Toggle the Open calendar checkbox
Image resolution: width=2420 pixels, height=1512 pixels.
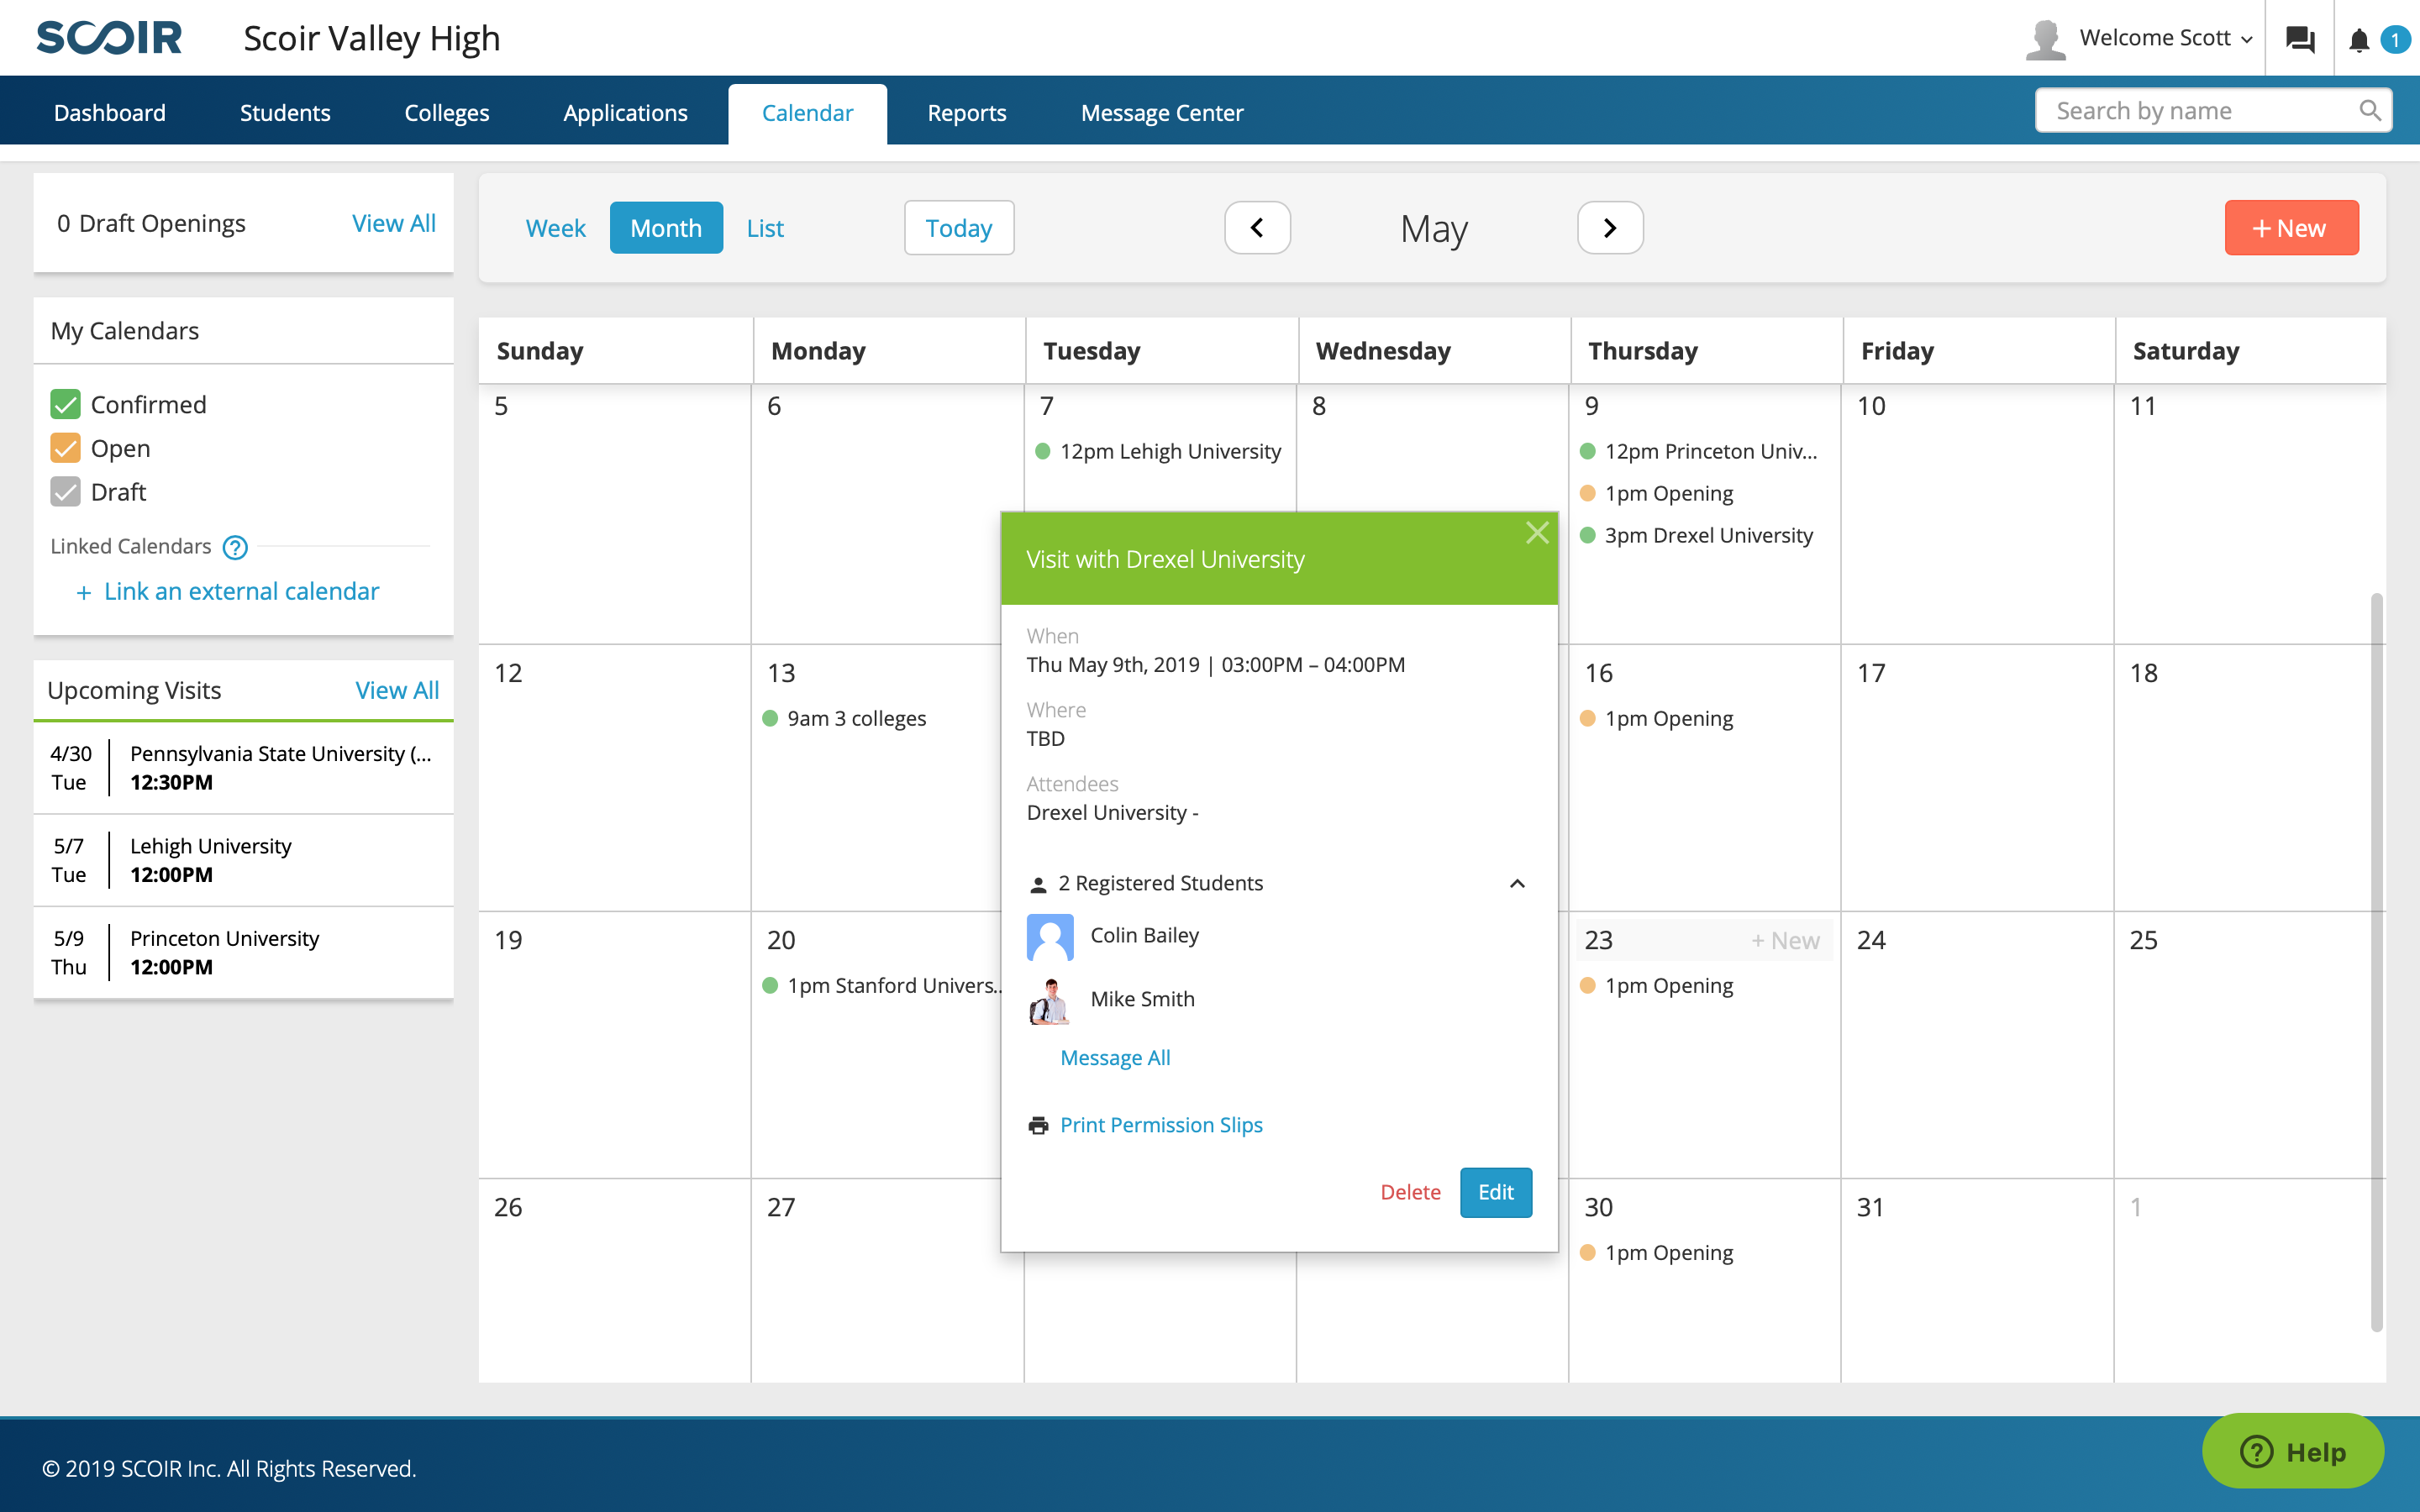(65, 446)
